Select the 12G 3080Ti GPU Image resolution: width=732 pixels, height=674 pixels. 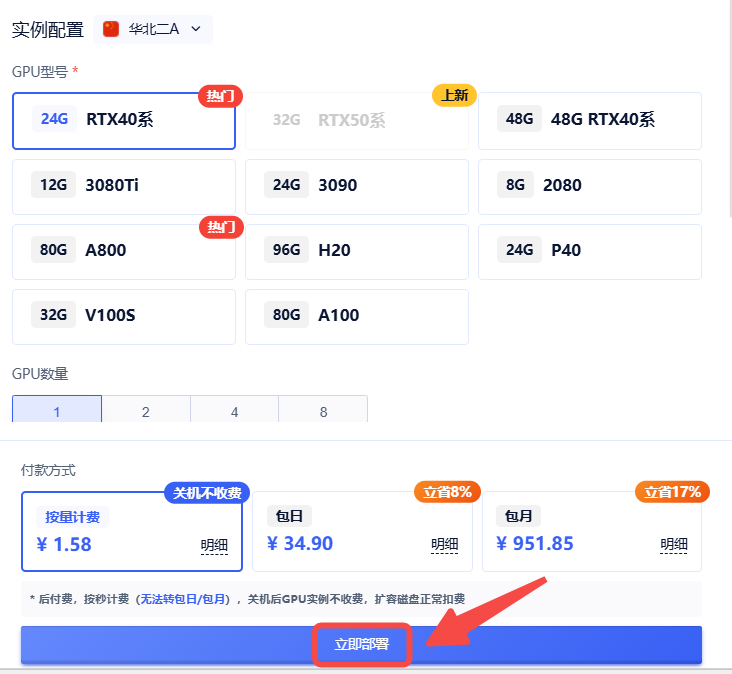coord(123,186)
